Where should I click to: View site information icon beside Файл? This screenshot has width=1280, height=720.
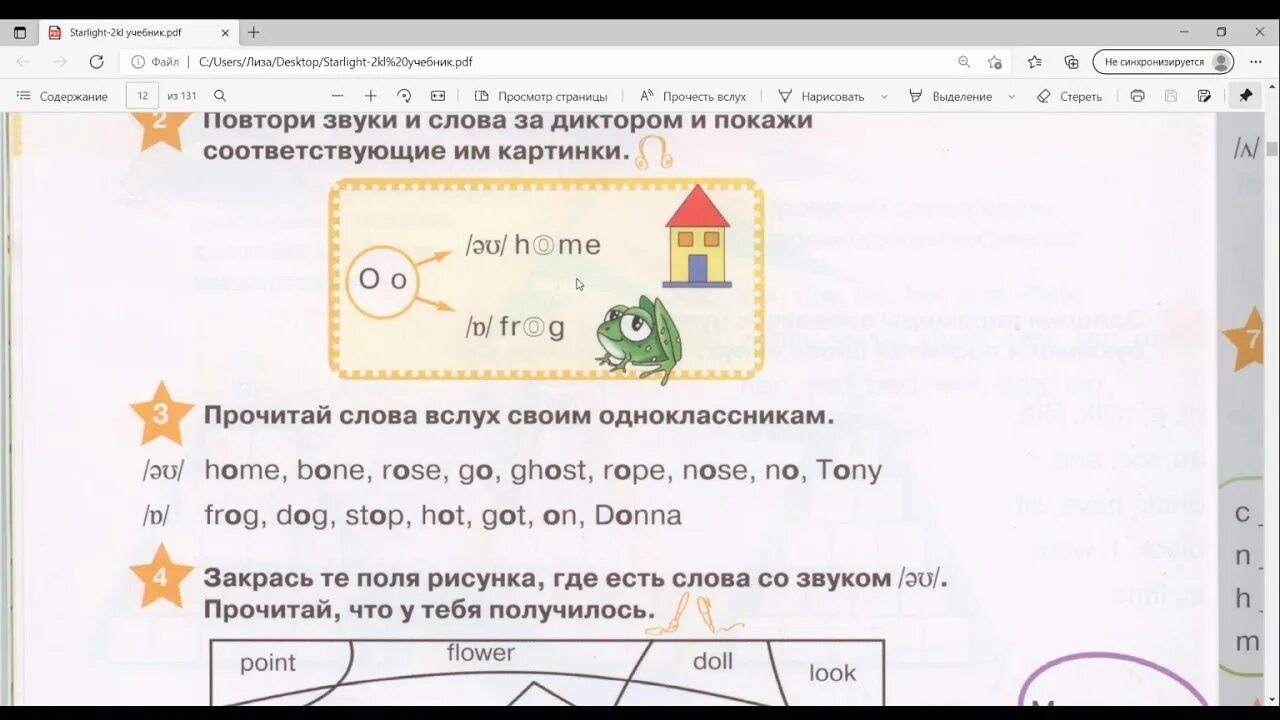[x=138, y=62]
